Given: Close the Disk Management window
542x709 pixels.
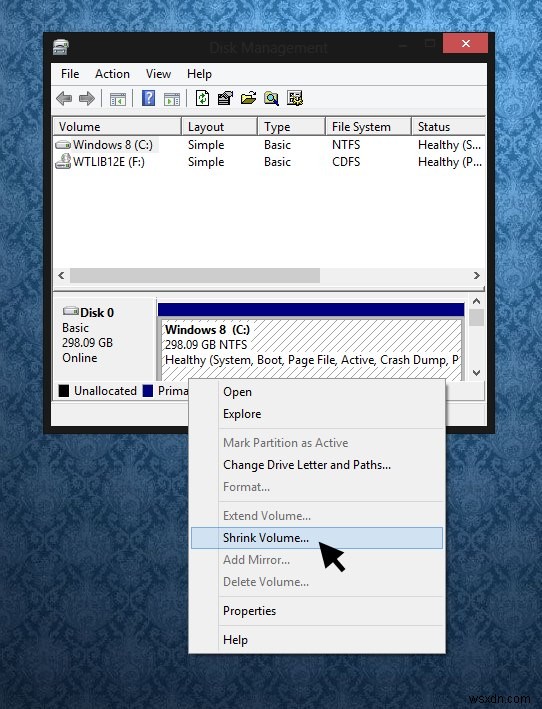Looking at the screenshot, I should pos(466,43).
